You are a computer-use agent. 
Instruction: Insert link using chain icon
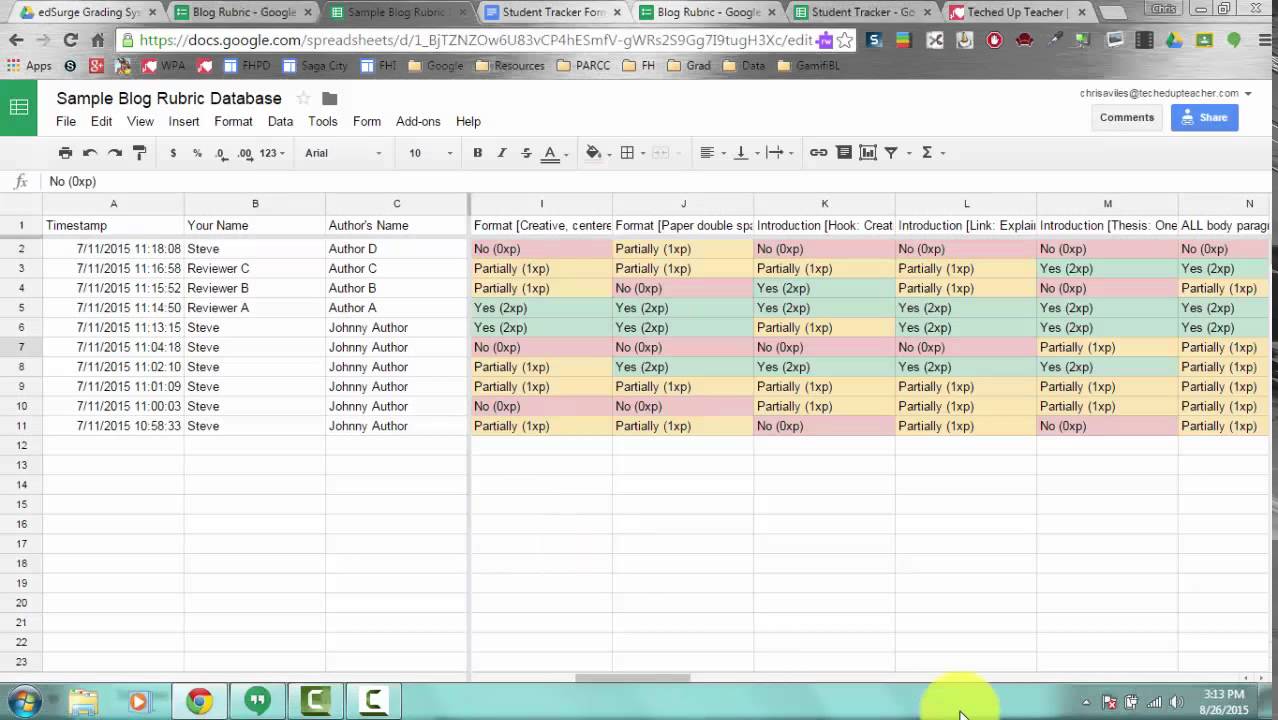coord(818,153)
